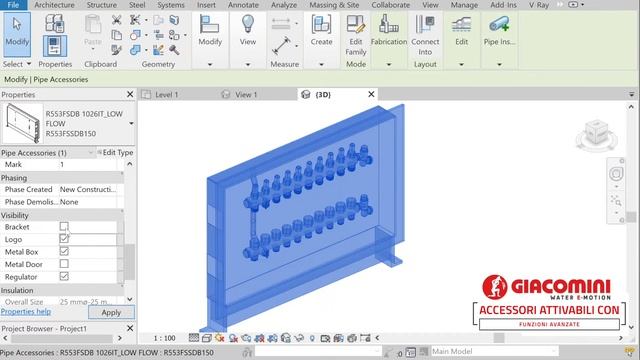Click the Temporary Hide/Isolate glasses icon

pyautogui.click(x=299, y=338)
